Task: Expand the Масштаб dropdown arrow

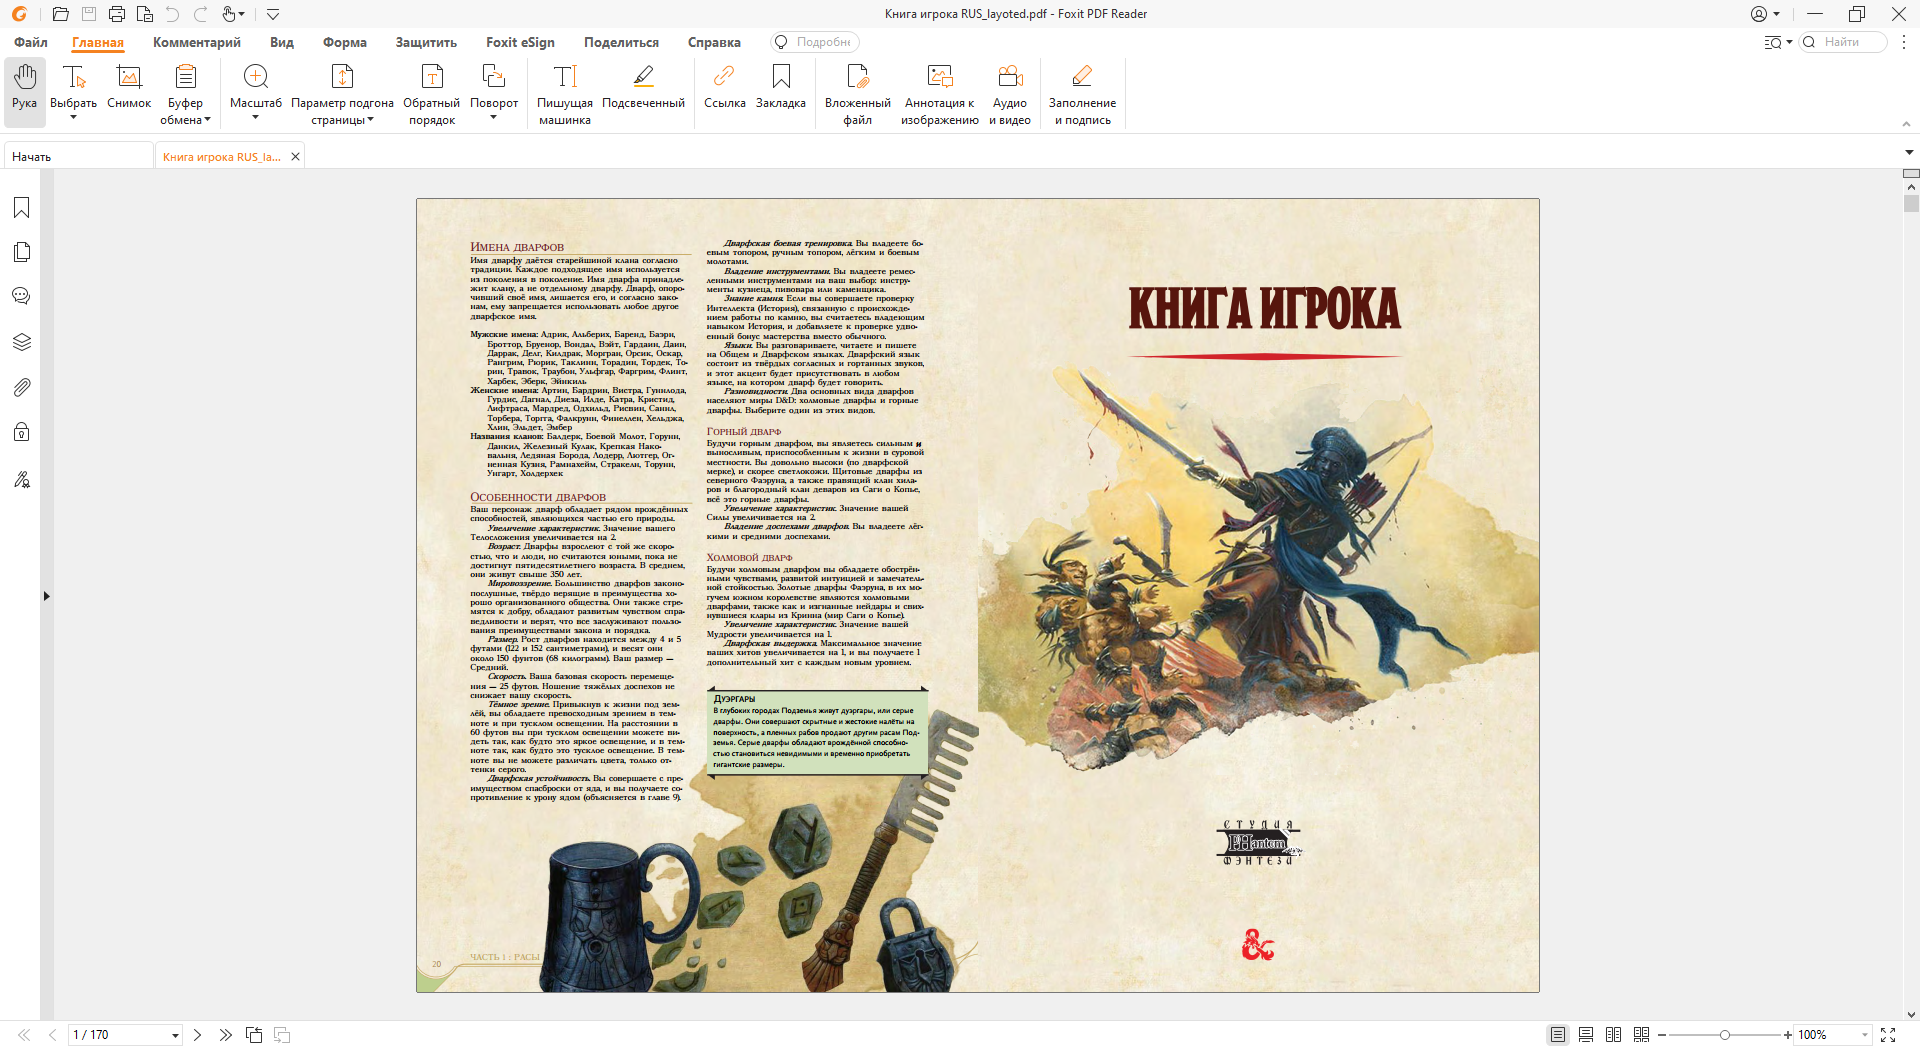Action: (256, 118)
